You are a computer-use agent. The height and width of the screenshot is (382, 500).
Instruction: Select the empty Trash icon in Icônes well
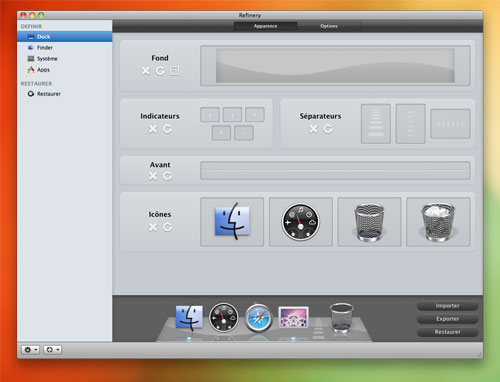369,222
